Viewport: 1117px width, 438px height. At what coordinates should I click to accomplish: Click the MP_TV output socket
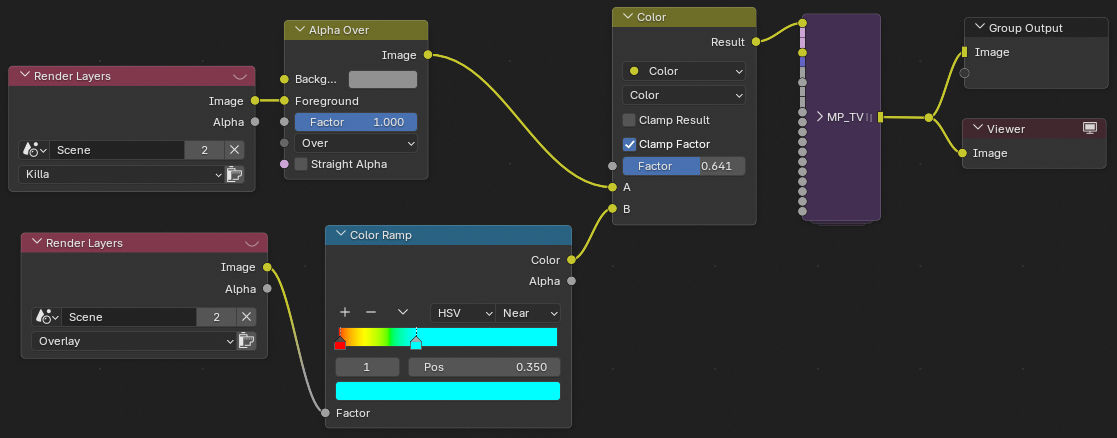(880, 118)
